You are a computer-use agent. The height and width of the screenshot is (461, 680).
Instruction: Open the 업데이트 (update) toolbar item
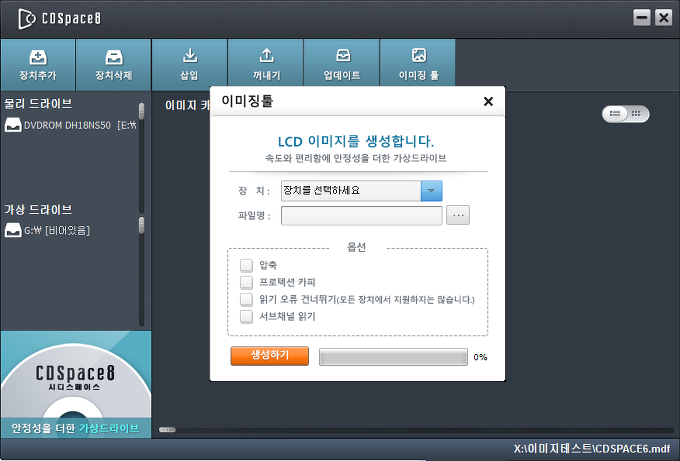pos(342,65)
